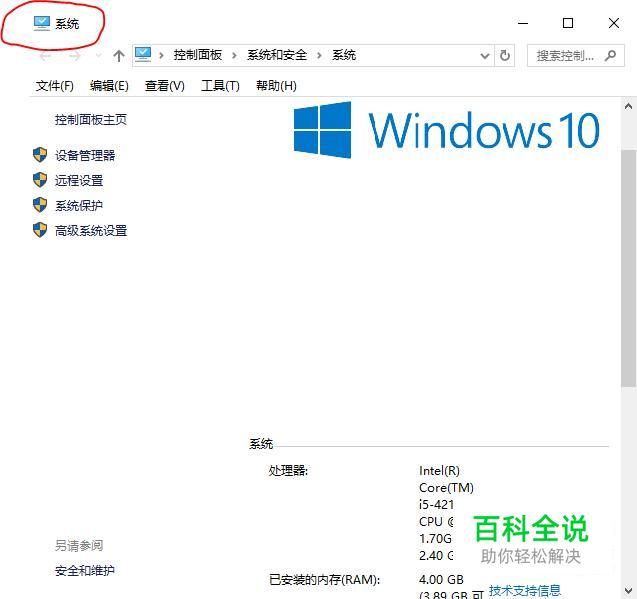This screenshot has height=599, width=637.
Task: Expand chevron after 系统和安全 breadcrumb
Action: click(319, 55)
